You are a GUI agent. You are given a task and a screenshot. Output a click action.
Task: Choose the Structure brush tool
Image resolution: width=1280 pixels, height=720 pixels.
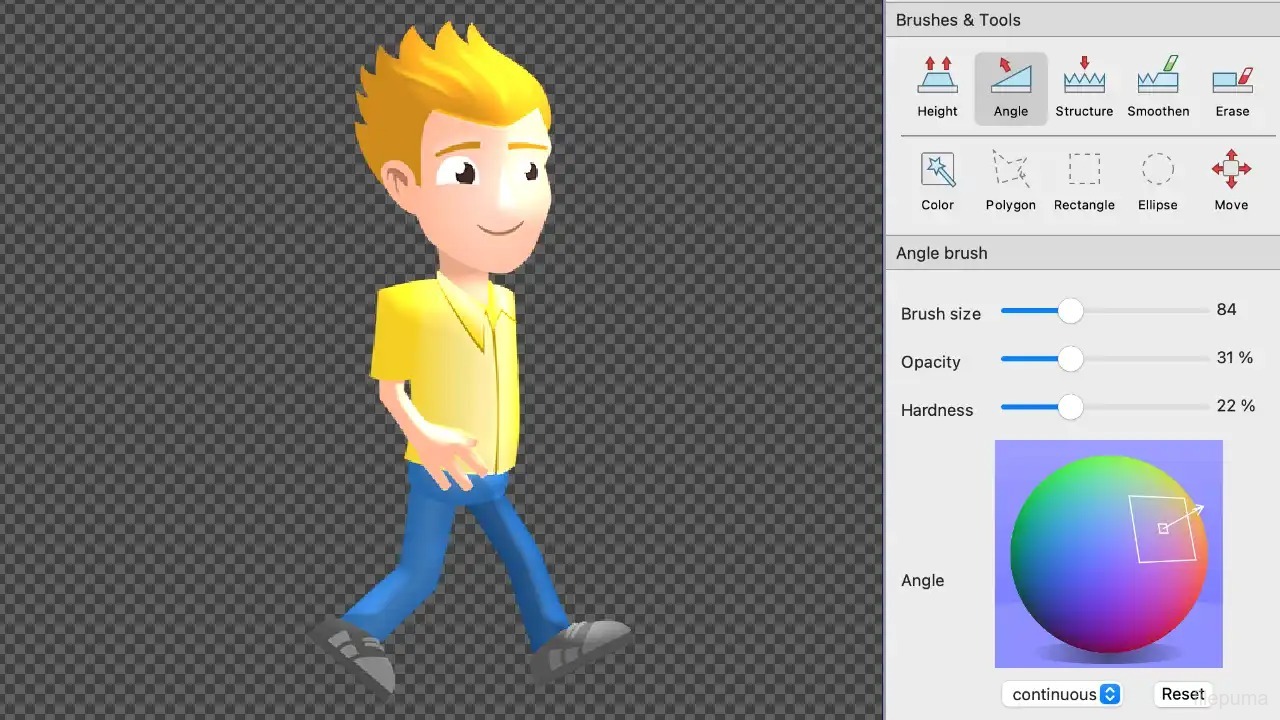point(1084,88)
